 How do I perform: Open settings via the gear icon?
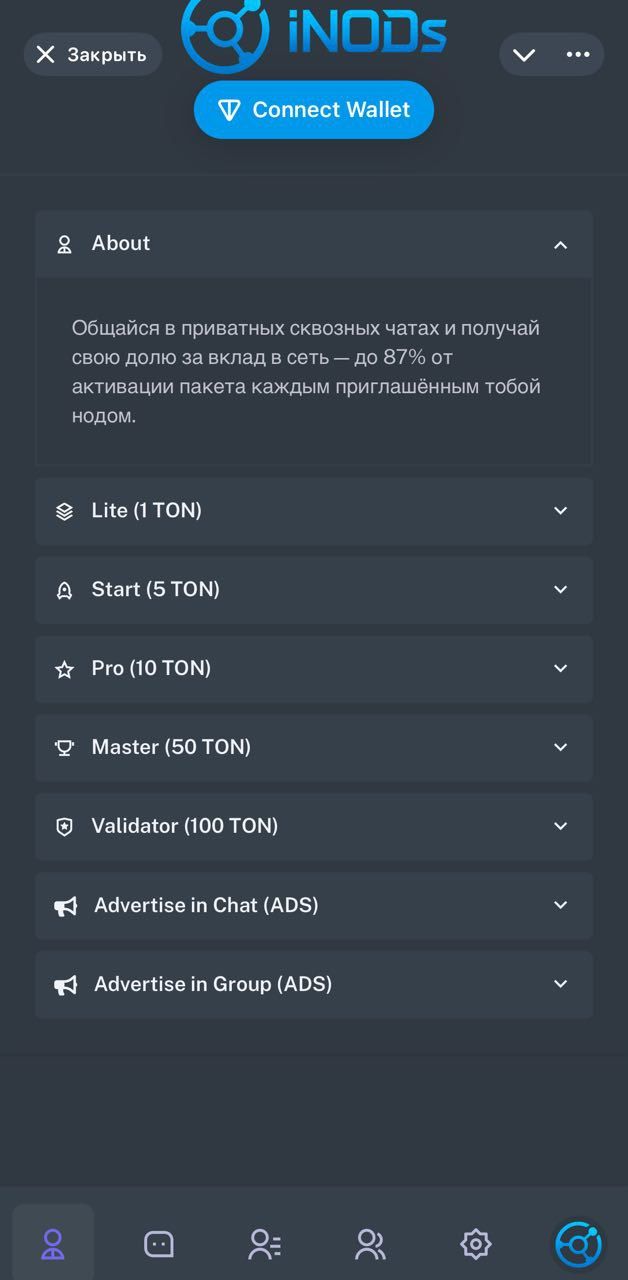point(475,1244)
